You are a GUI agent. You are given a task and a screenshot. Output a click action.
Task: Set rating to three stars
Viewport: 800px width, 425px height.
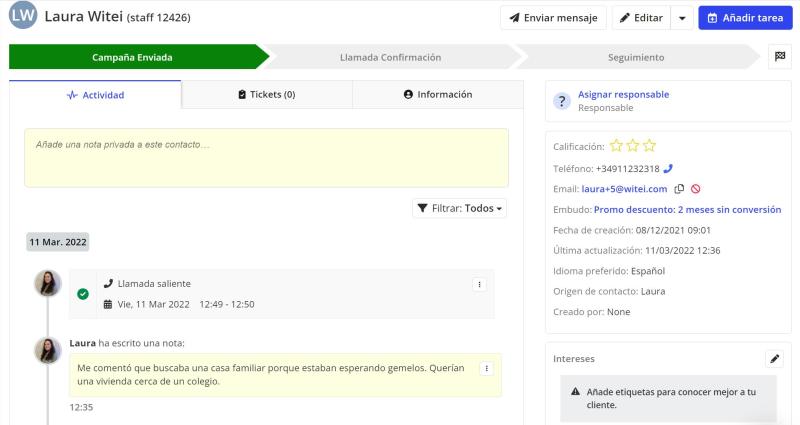649,146
